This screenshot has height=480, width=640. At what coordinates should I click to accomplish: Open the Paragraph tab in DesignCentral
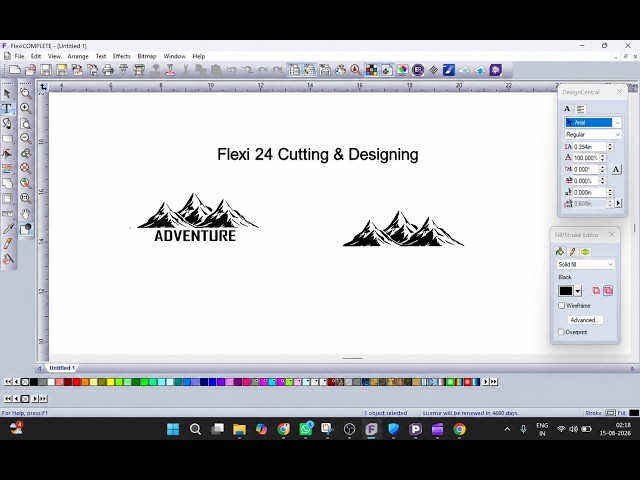pos(580,109)
